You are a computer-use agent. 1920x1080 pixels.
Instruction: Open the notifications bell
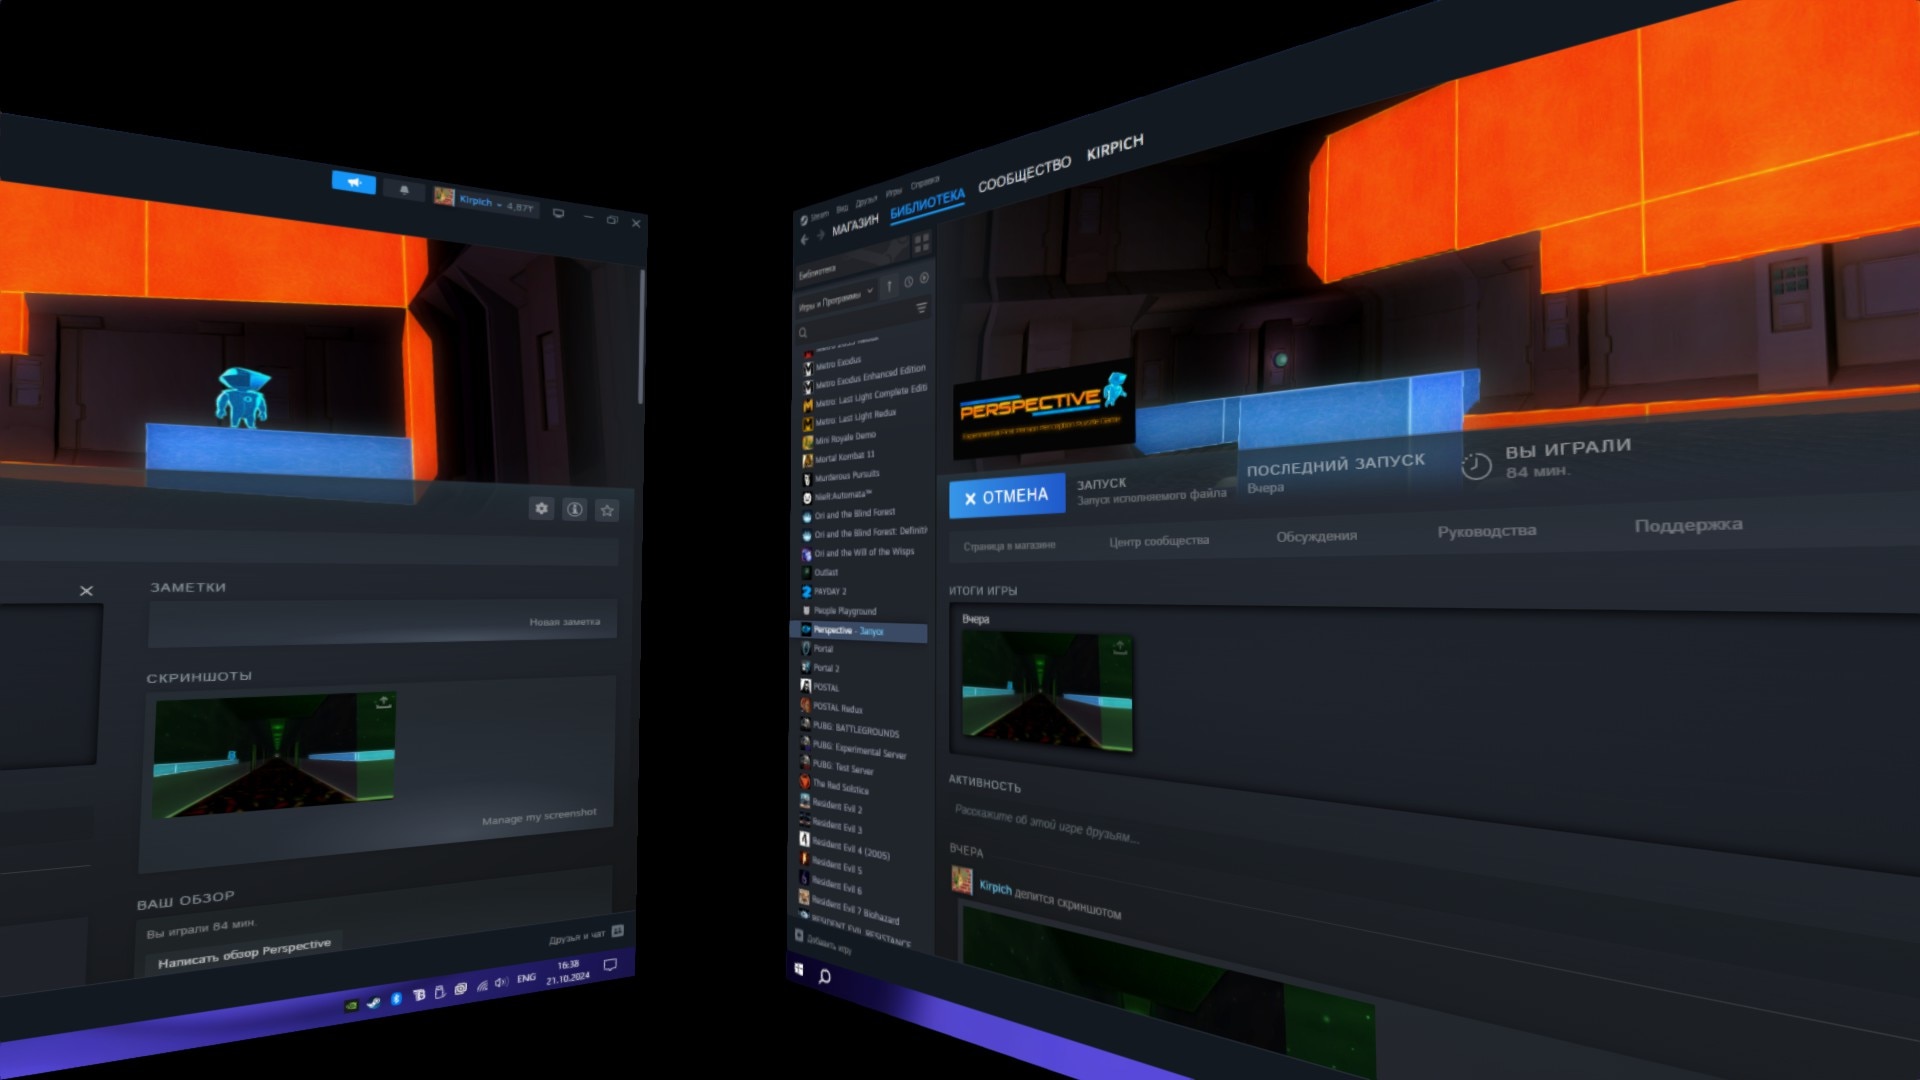coord(404,189)
